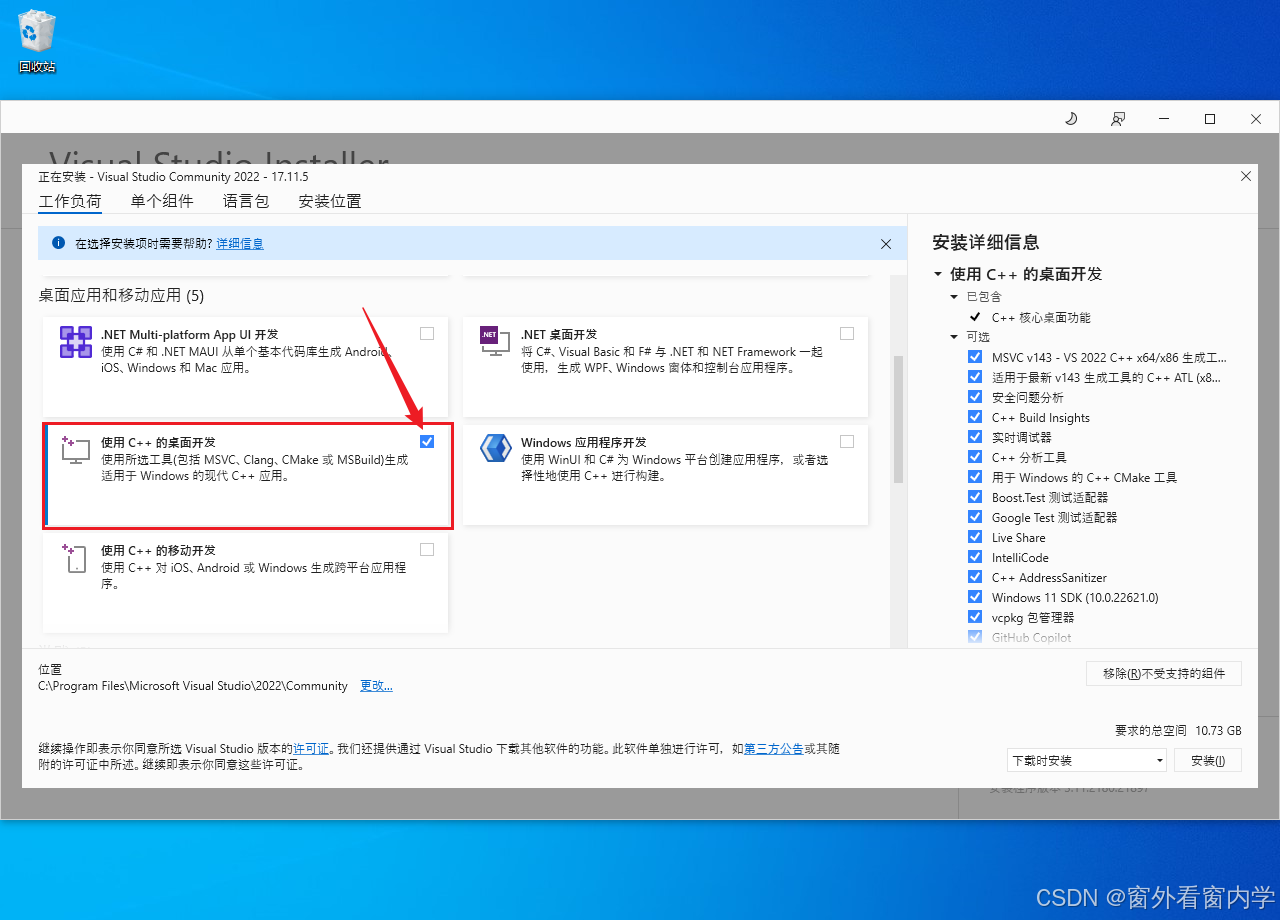The height and width of the screenshot is (920, 1280).
Task: Collapse the 已包含 section
Action: click(x=955, y=297)
